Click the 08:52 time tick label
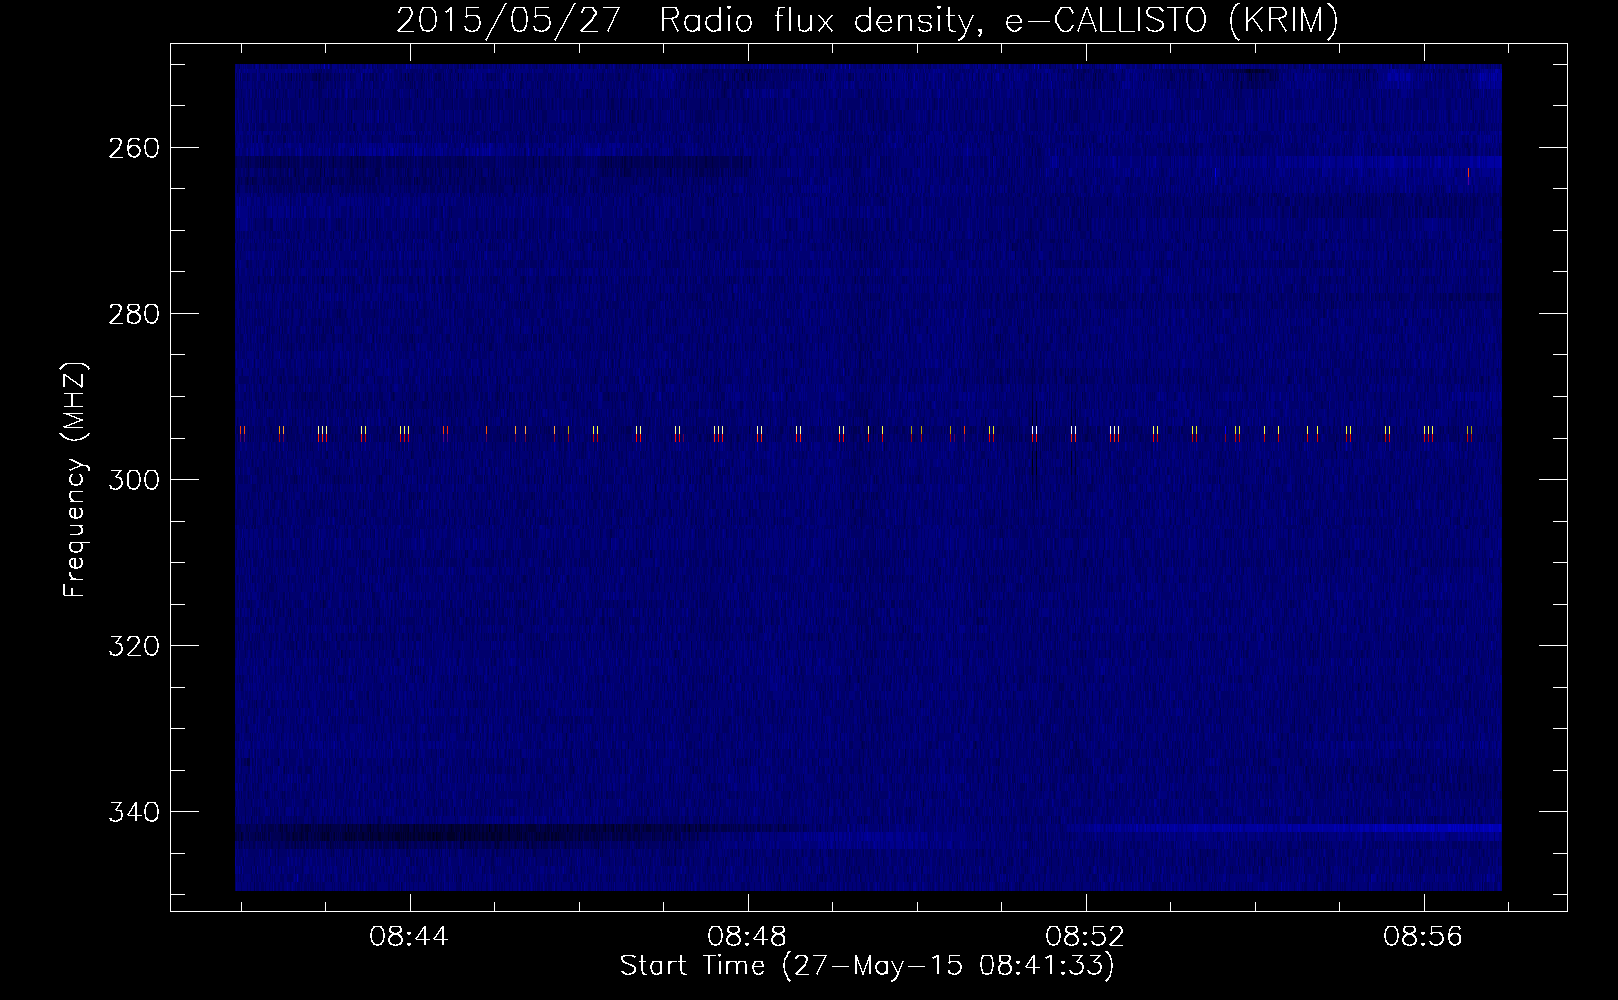This screenshot has width=1618, height=1000. point(1085,937)
